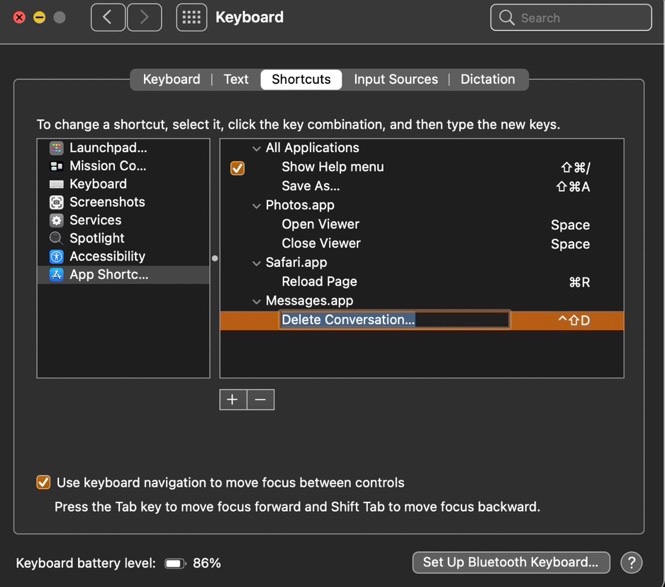Switch to the Keyboard tab

[171, 79]
